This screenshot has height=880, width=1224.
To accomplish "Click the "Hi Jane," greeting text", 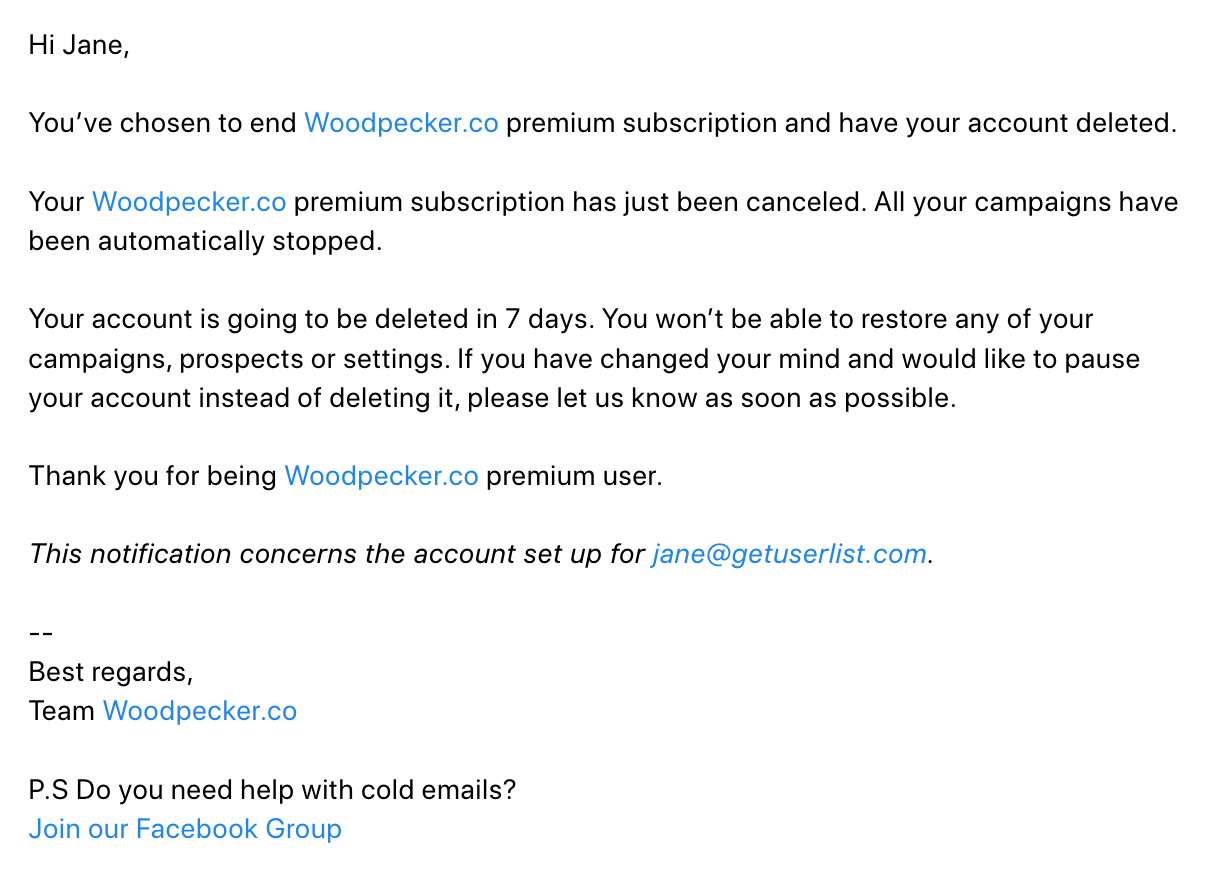I will 79,45.
